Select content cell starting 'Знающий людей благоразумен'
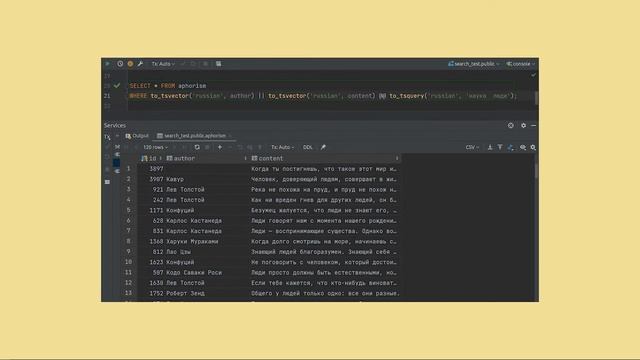640x360 pixels. pos(325,252)
